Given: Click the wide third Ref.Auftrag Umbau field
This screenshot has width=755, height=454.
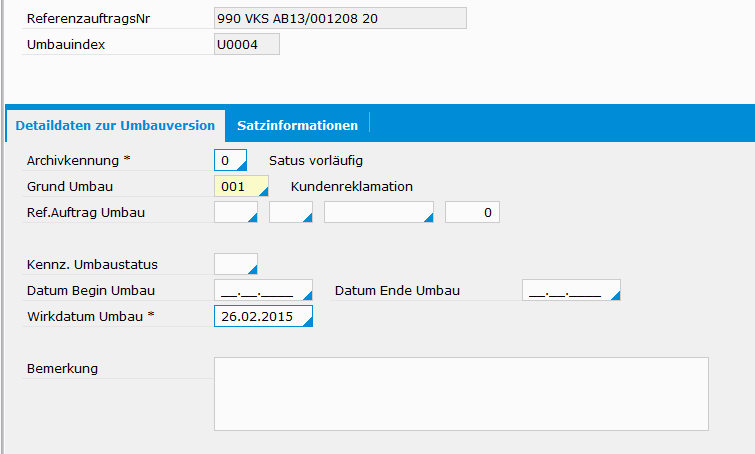Looking at the screenshot, I should (378, 212).
